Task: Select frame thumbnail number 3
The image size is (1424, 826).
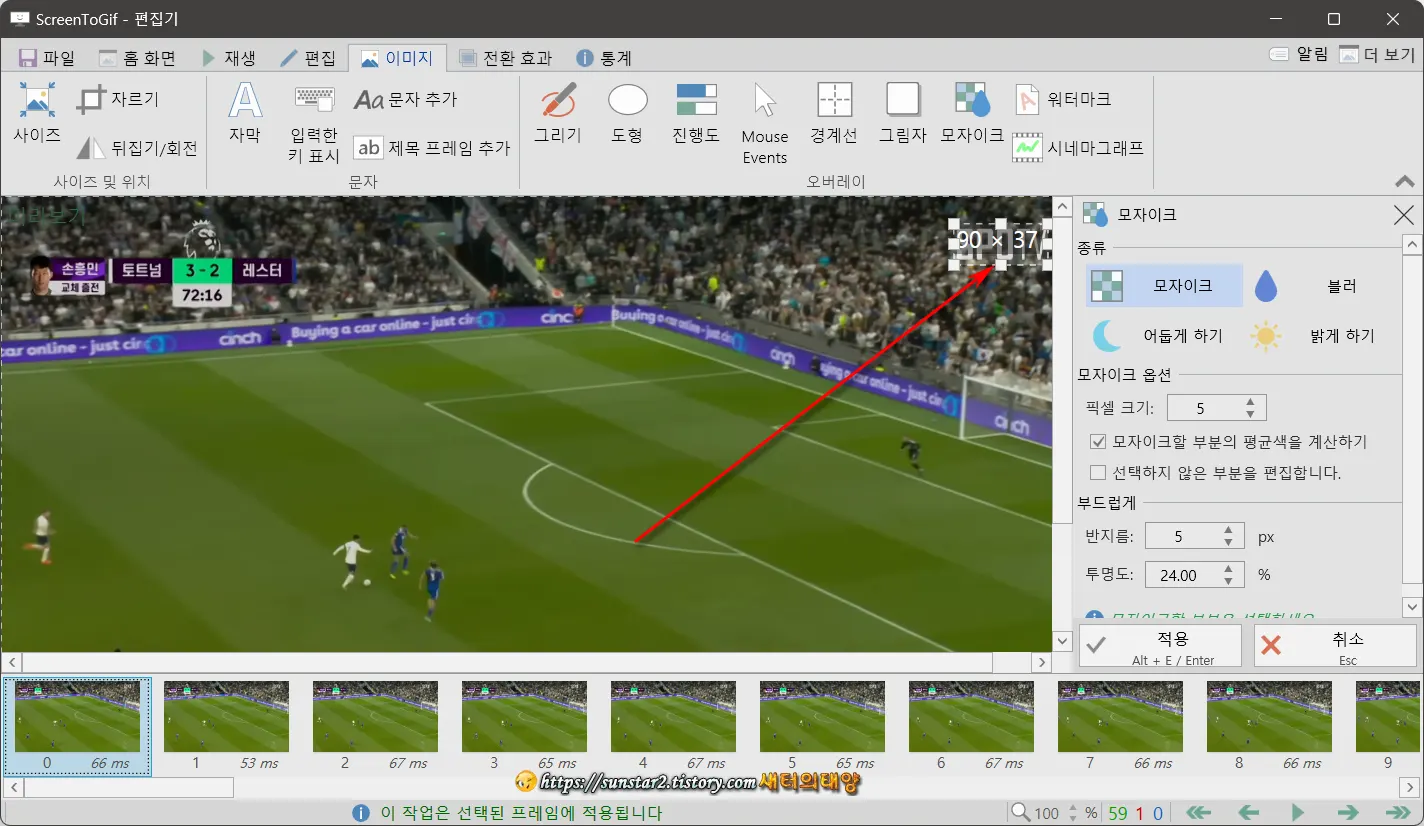Action: click(524, 716)
